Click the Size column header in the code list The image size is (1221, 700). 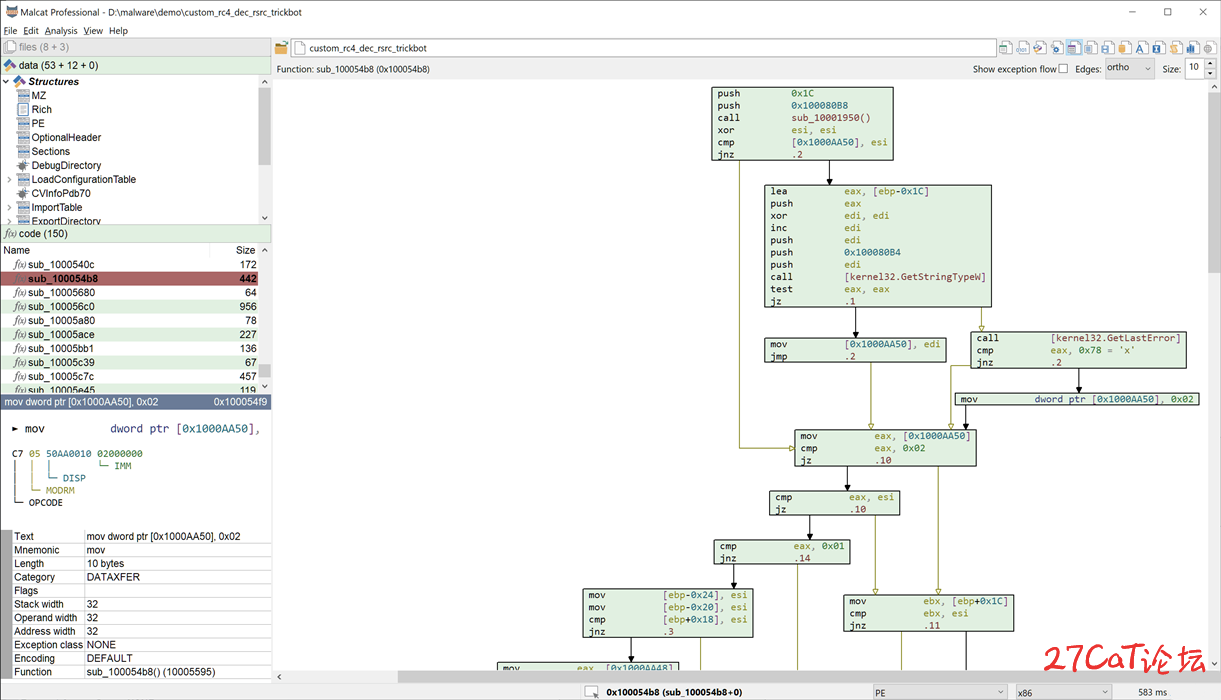[x=245, y=250]
